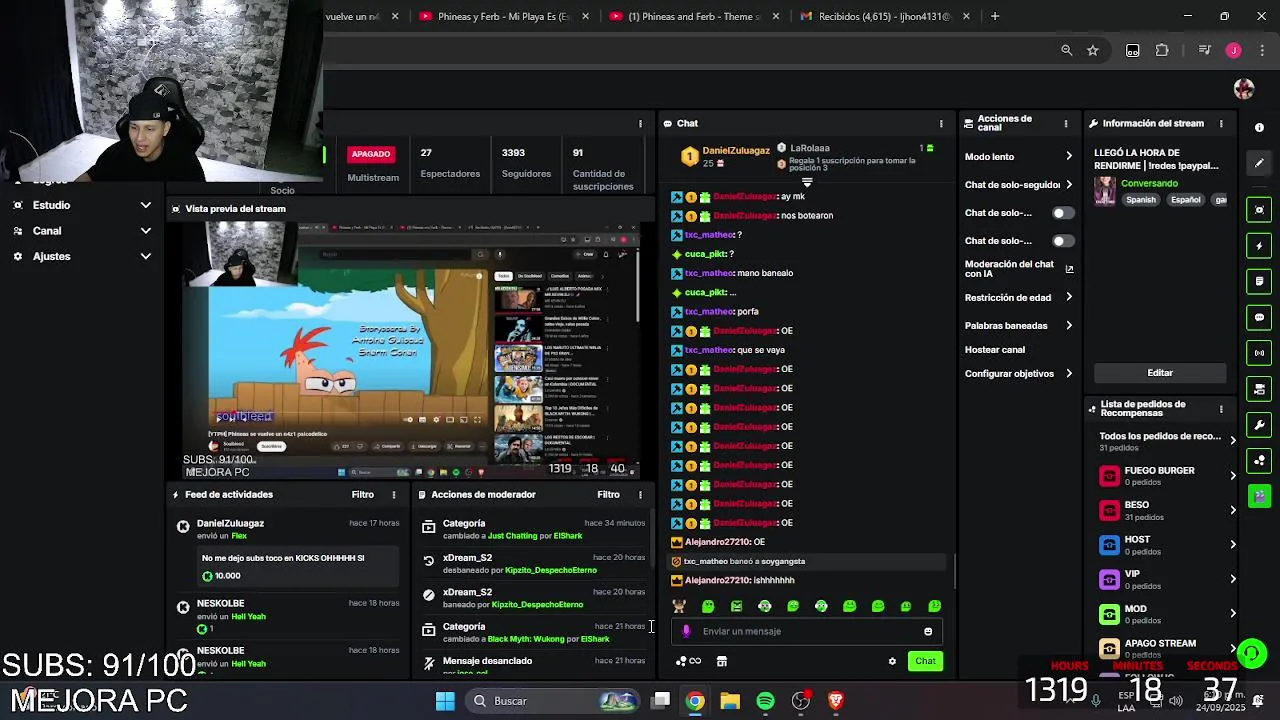Click the green headset support button
The width and height of the screenshot is (1280, 720).
point(1251,653)
